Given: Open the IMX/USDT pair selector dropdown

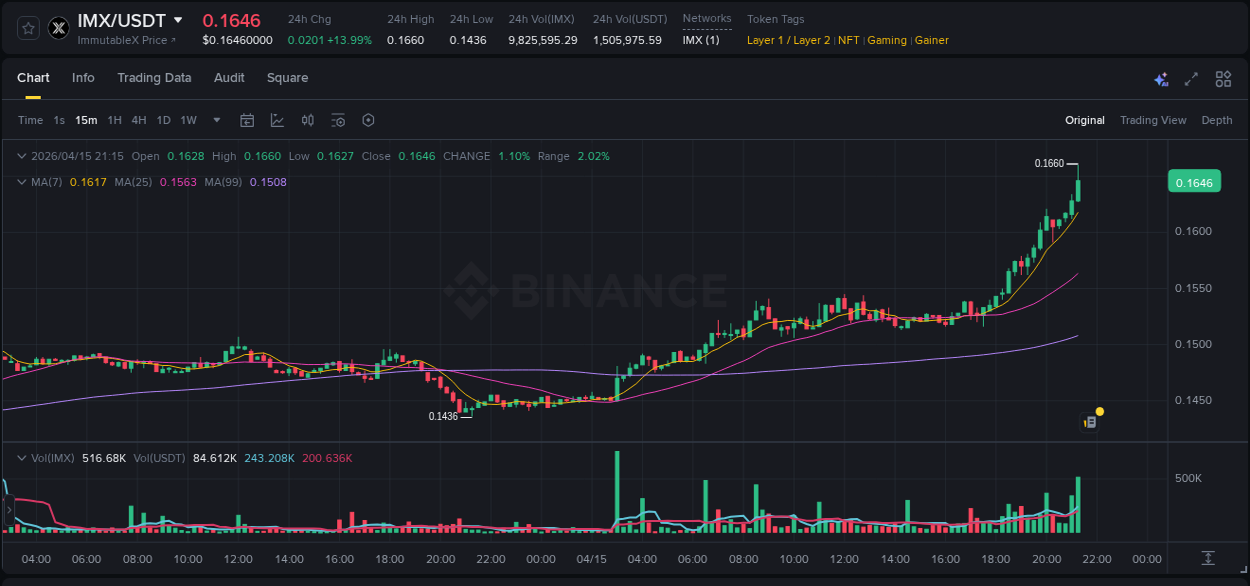Looking at the screenshot, I should pos(178,19).
